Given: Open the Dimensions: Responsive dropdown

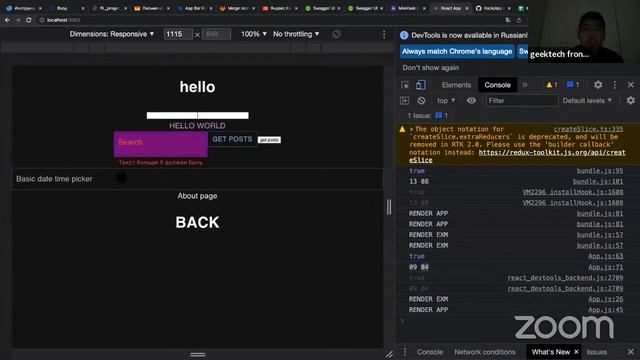Looking at the screenshot, I should click(112, 34).
